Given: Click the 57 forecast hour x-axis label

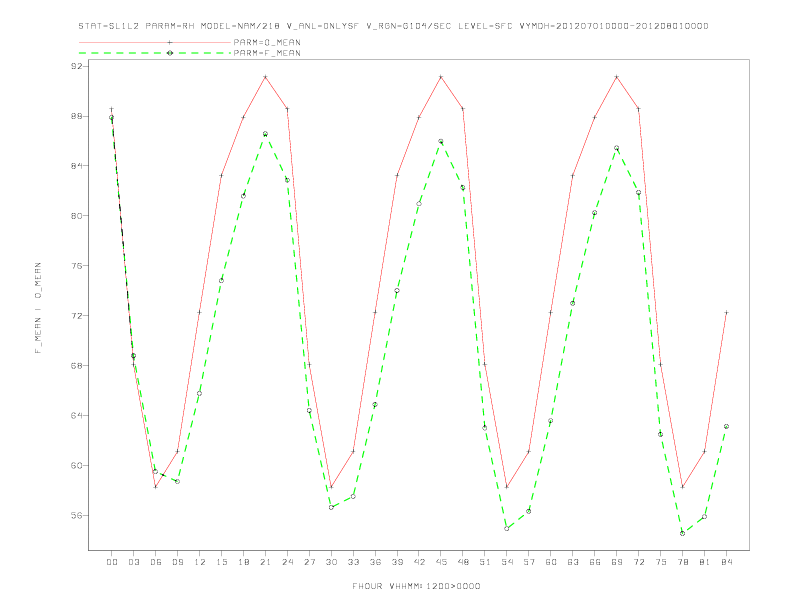Looking at the screenshot, I should [529, 562].
